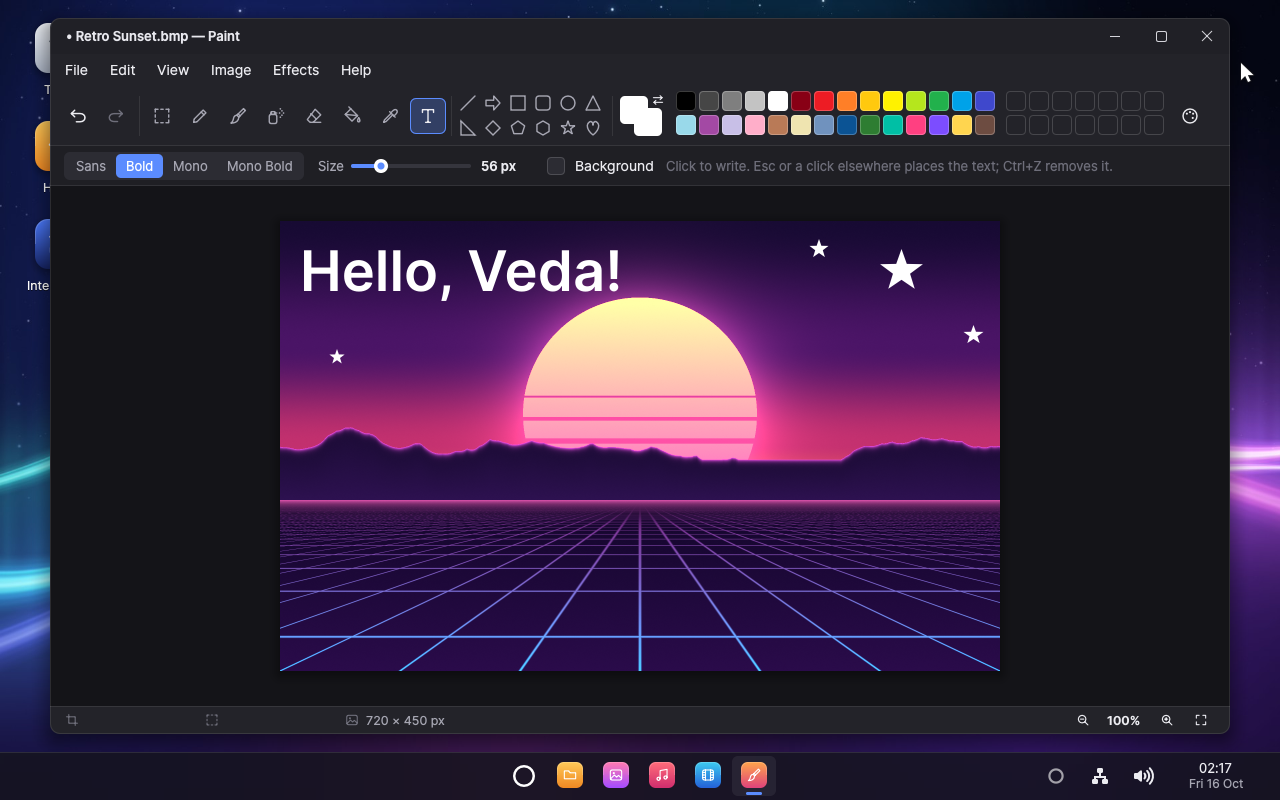Choose the Arrow shape
Viewport: 1280px width, 800px height.
click(493, 103)
